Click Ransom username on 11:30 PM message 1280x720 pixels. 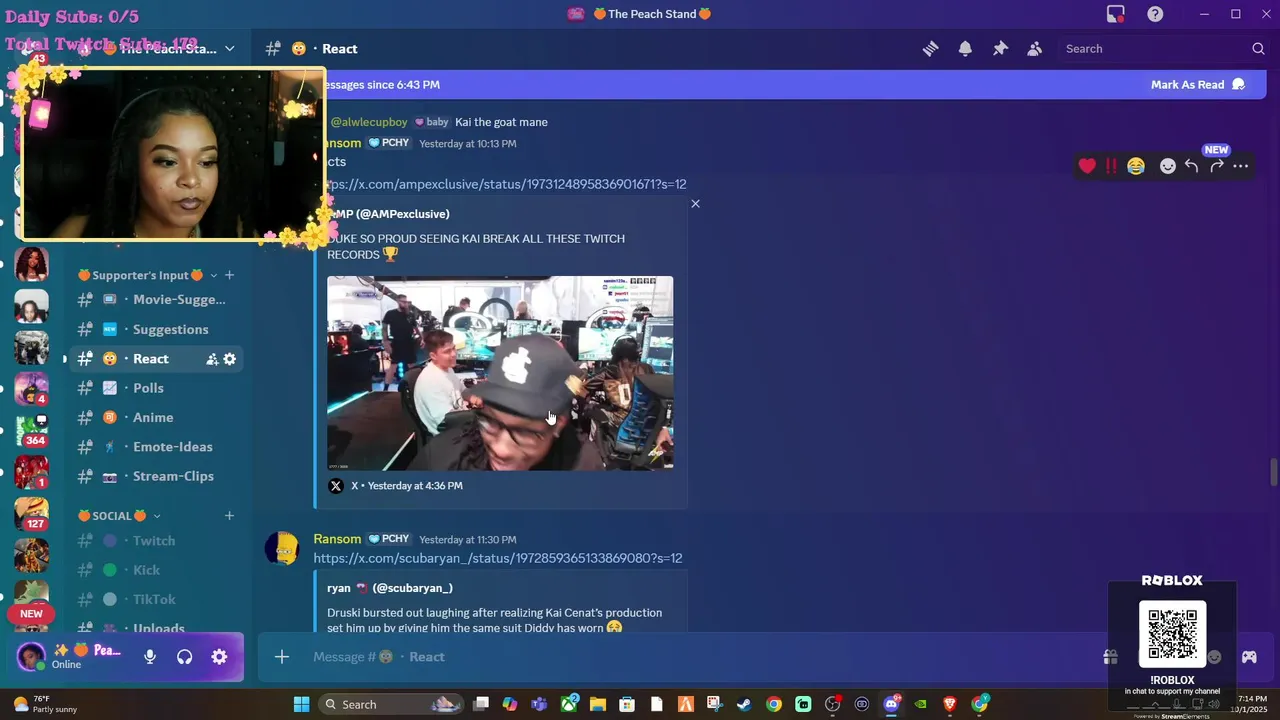click(x=337, y=539)
